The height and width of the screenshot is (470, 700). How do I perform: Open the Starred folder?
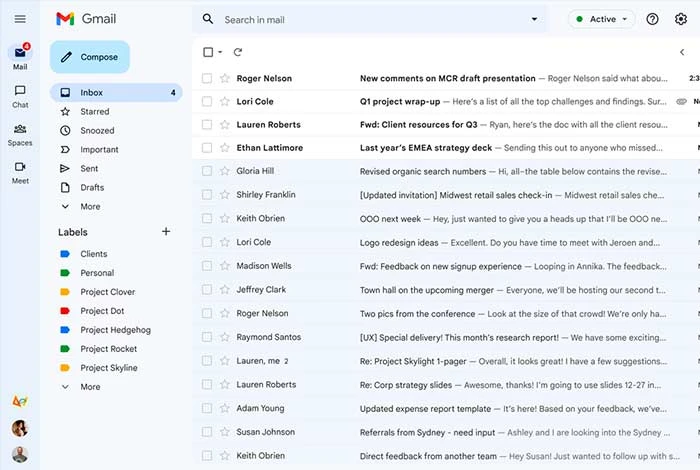click(95, 112)
